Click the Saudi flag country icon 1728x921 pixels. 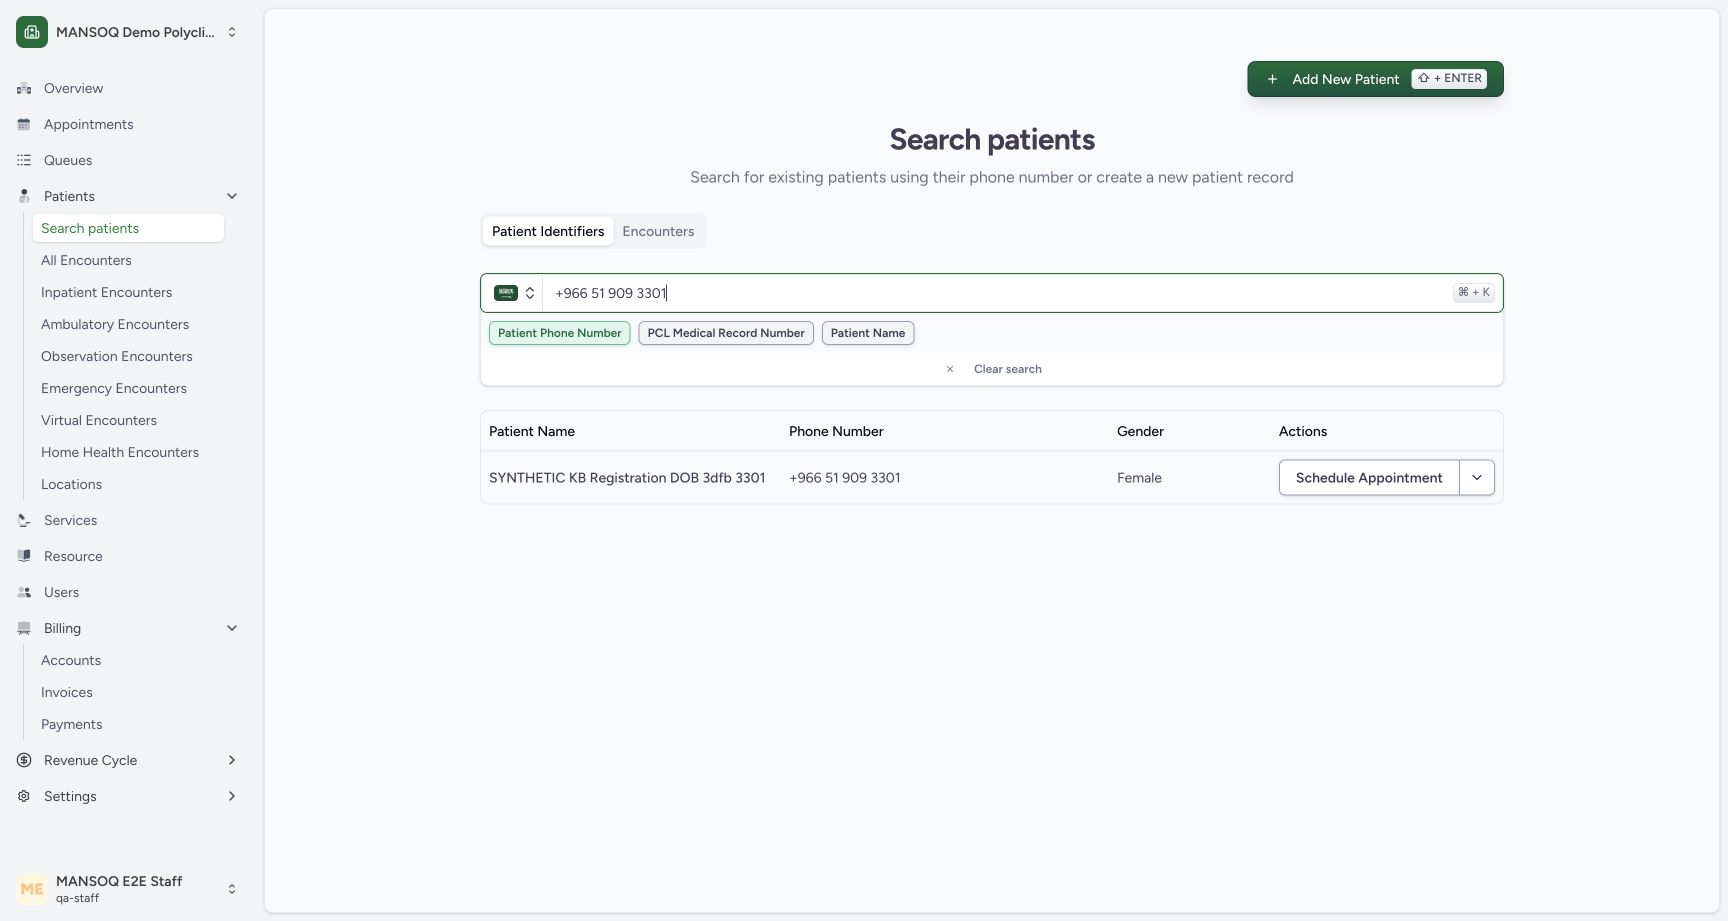coord(506,293)
